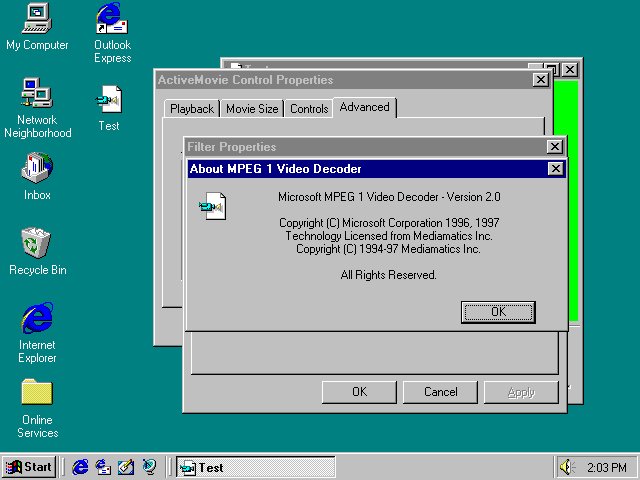Viewport: 640px width, 480px height.
Task: Click the 'All Rights Reserved.' text
Action: click(x=389, y=275)
